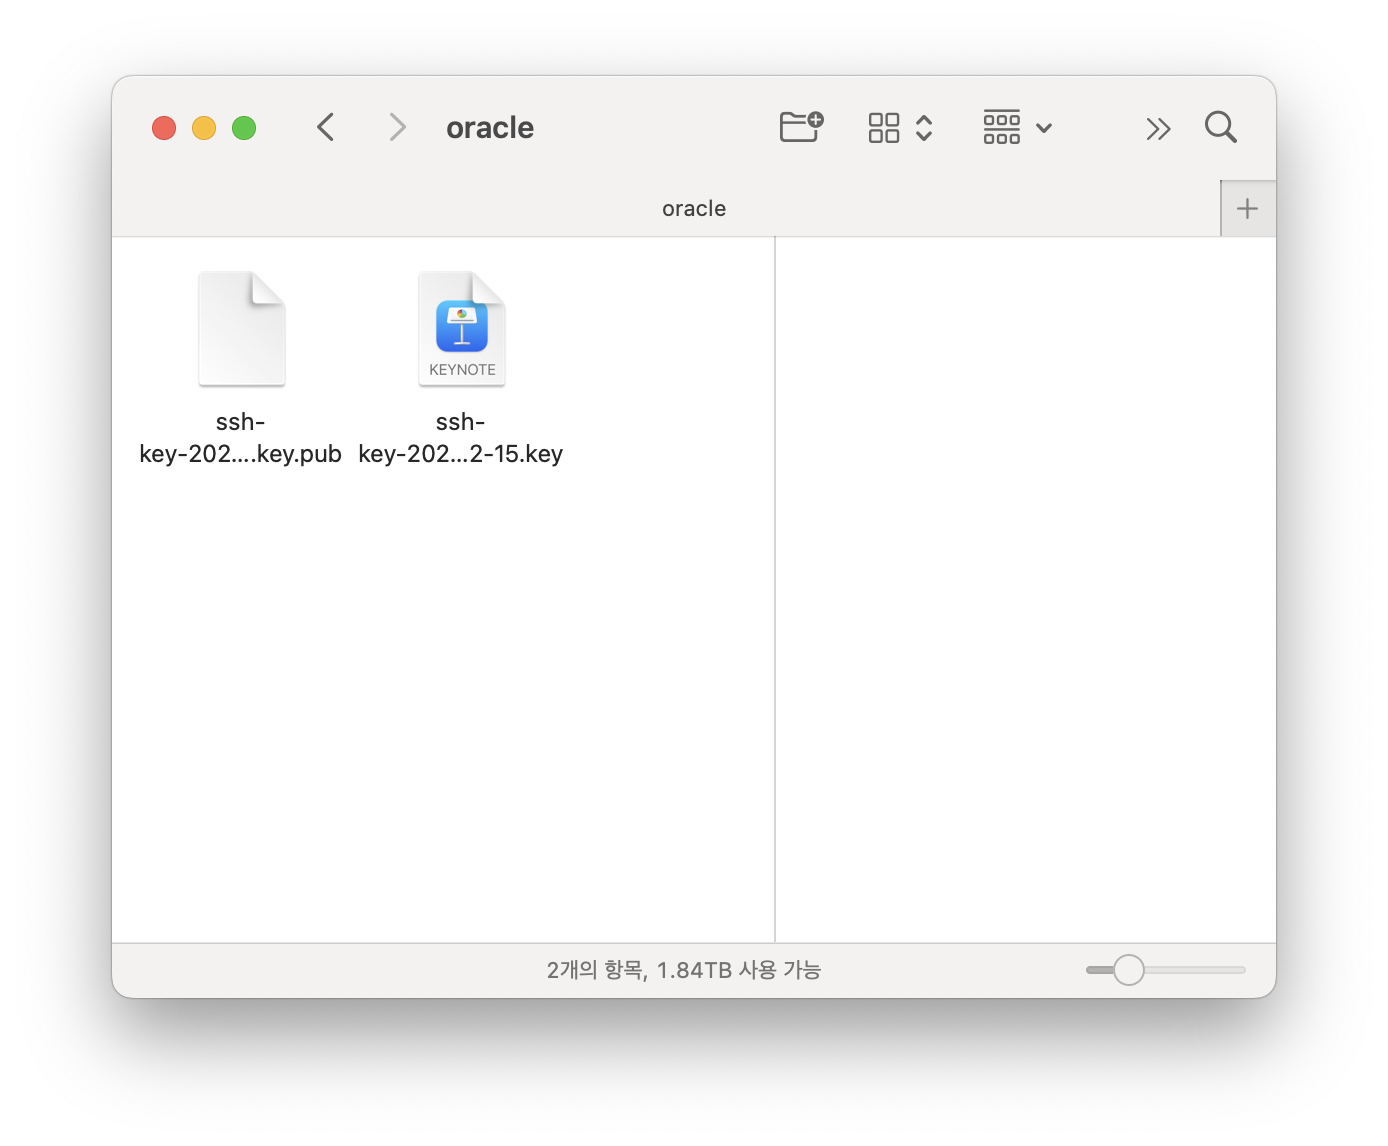Viewport: 1388px width, 1146px height.
Task: Click the status bar text showing 1.84TB available
Action: tap(684, 970)
